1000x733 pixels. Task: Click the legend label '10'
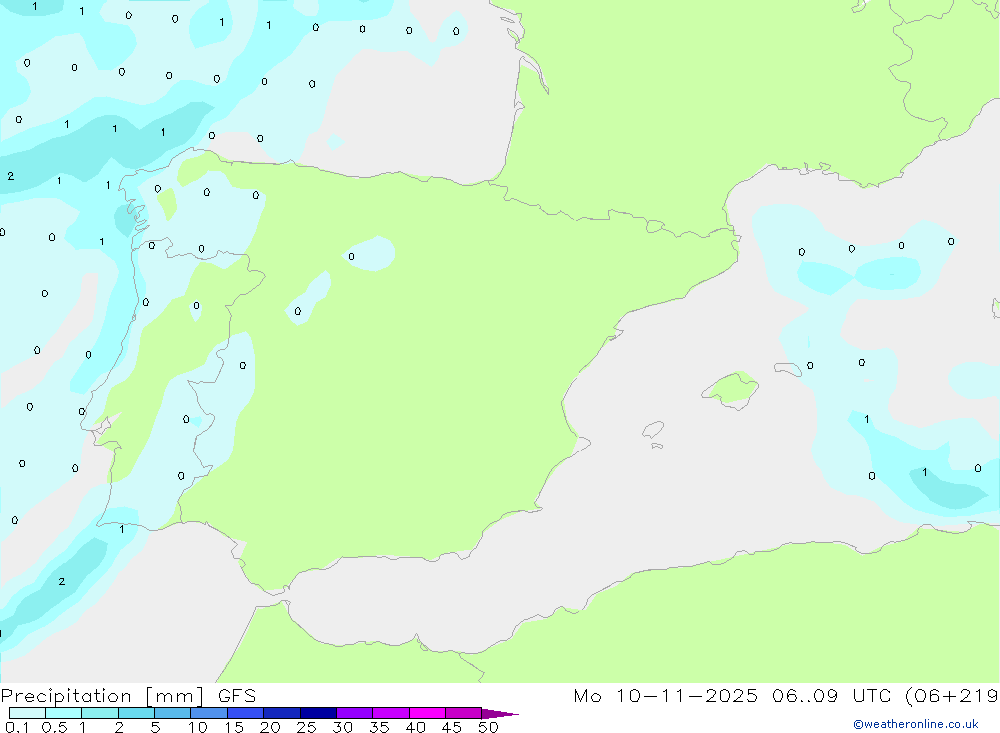pyautogui.click(x=198, y=727)
